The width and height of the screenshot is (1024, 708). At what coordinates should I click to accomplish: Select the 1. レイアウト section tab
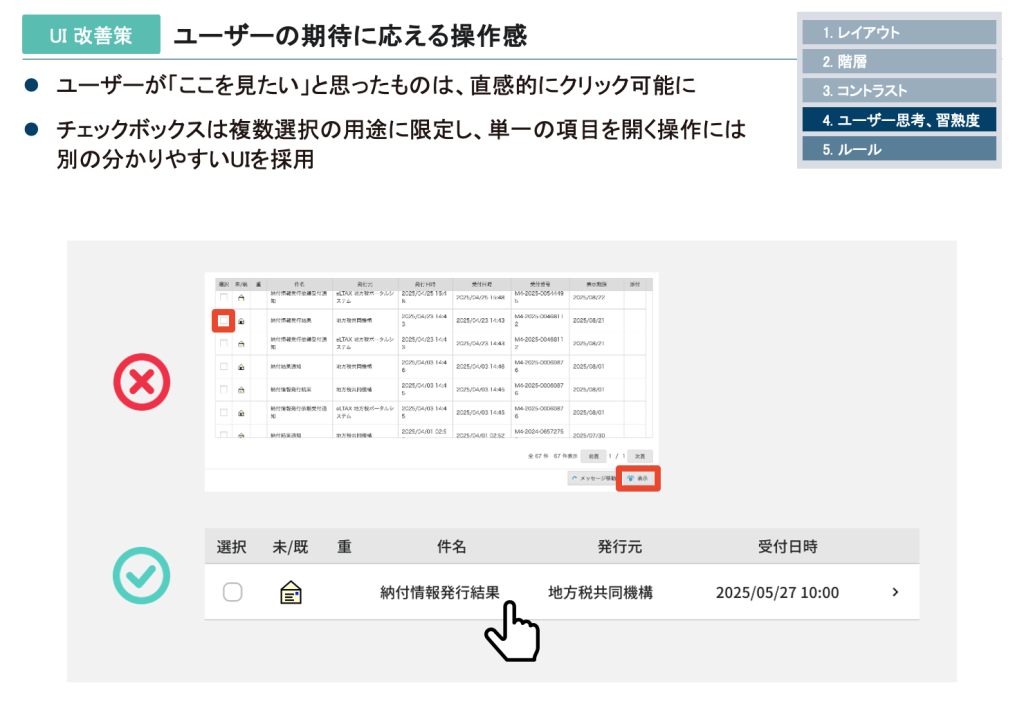[898, 32]
